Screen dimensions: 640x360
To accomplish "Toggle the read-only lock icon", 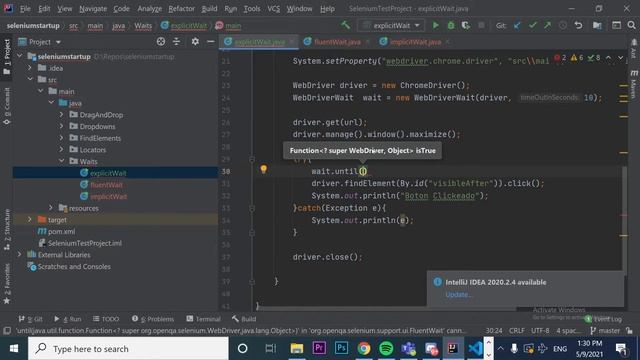I will [x=630, y=330].
